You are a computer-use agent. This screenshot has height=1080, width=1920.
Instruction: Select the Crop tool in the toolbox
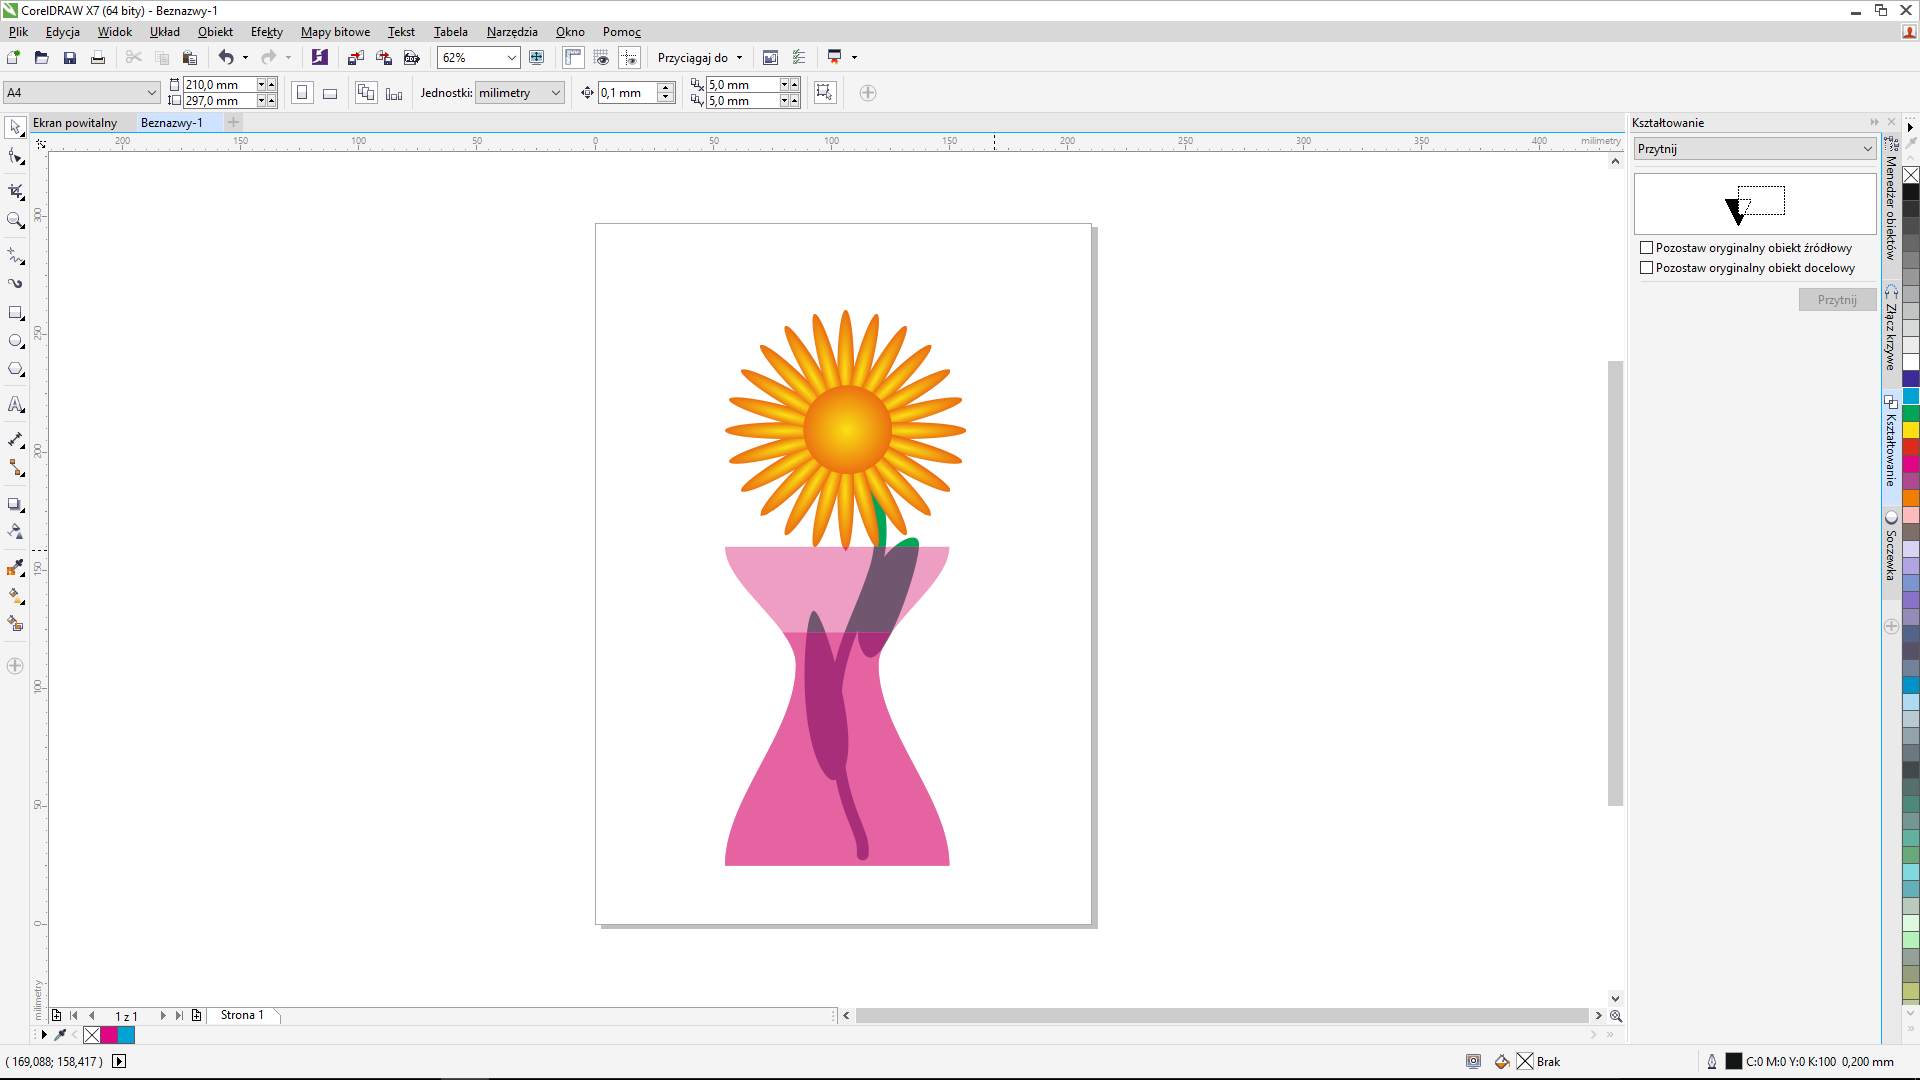pyautogui.click(x=15, y=190)
